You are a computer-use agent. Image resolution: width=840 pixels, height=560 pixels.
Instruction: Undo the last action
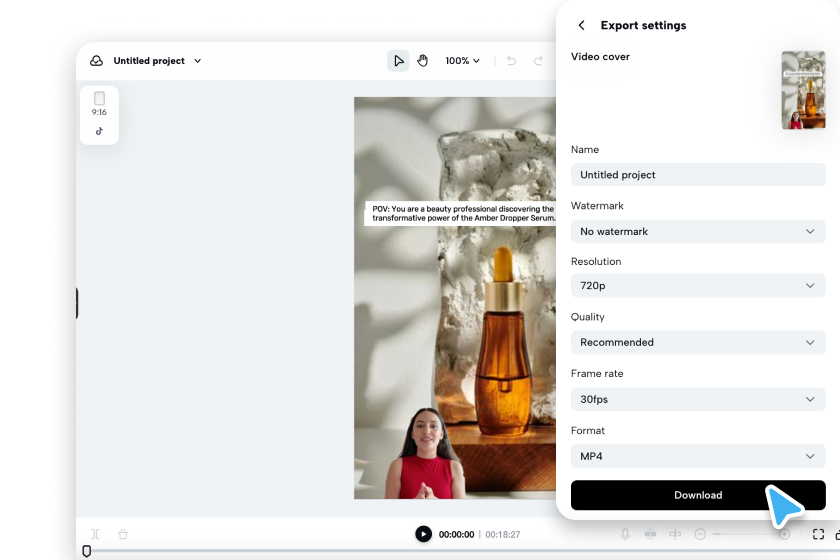(x=512, y=61)
